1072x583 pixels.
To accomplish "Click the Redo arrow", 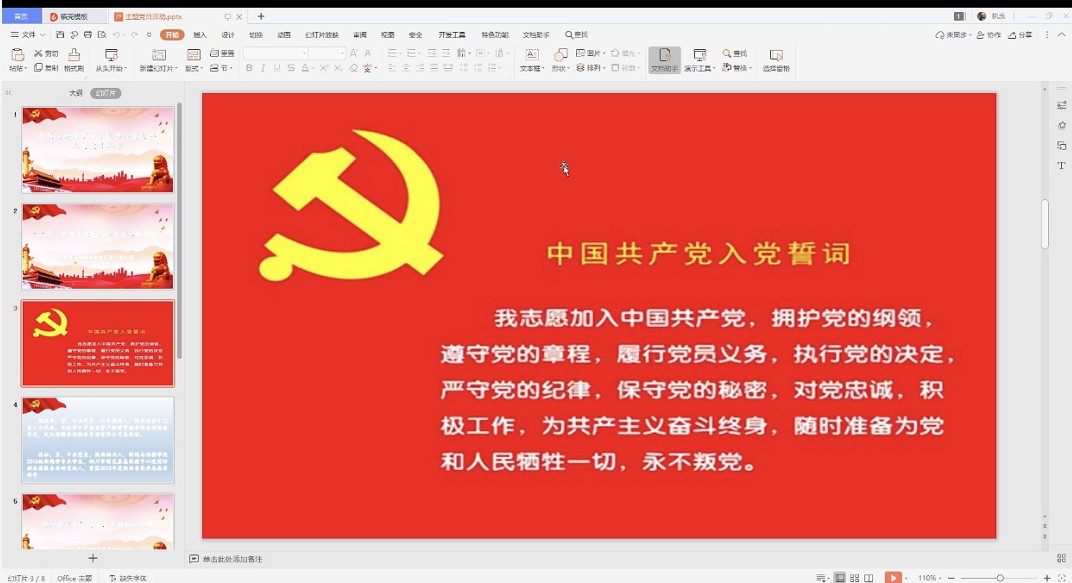I will point(135,34).
